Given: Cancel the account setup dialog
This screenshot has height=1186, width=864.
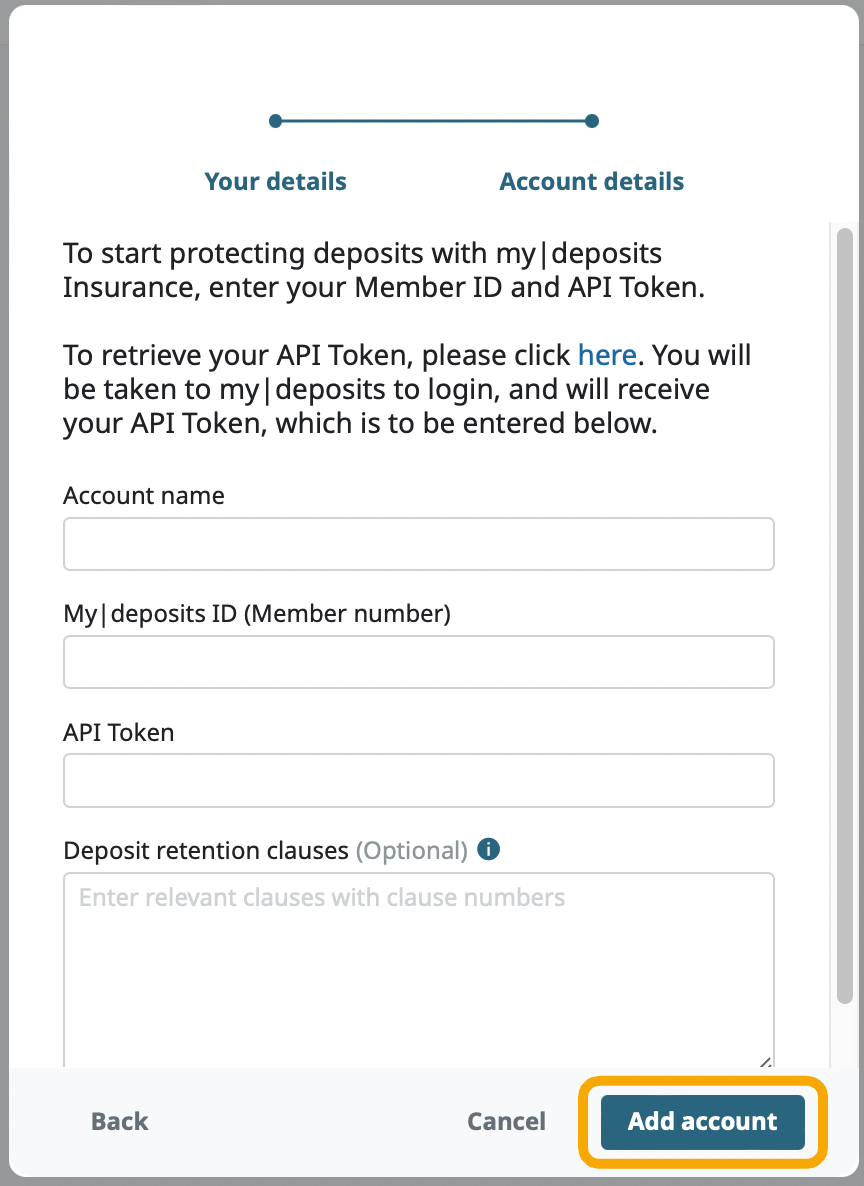Looking at the screenshot, I should [506, 1122].
